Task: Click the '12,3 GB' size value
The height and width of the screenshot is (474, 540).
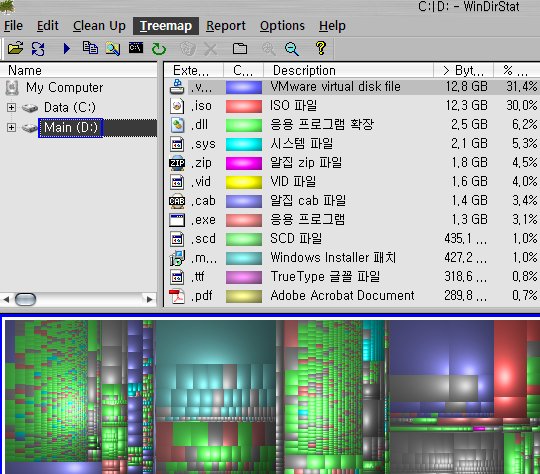Action: [467, 105]
